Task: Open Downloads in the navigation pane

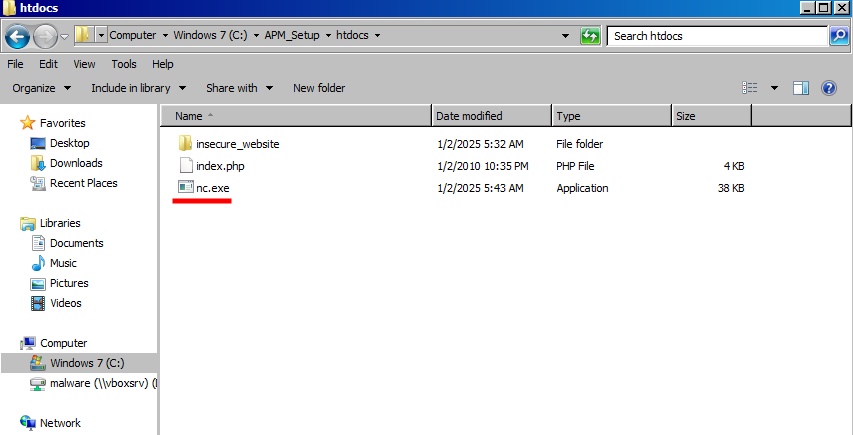Action: 76,163
